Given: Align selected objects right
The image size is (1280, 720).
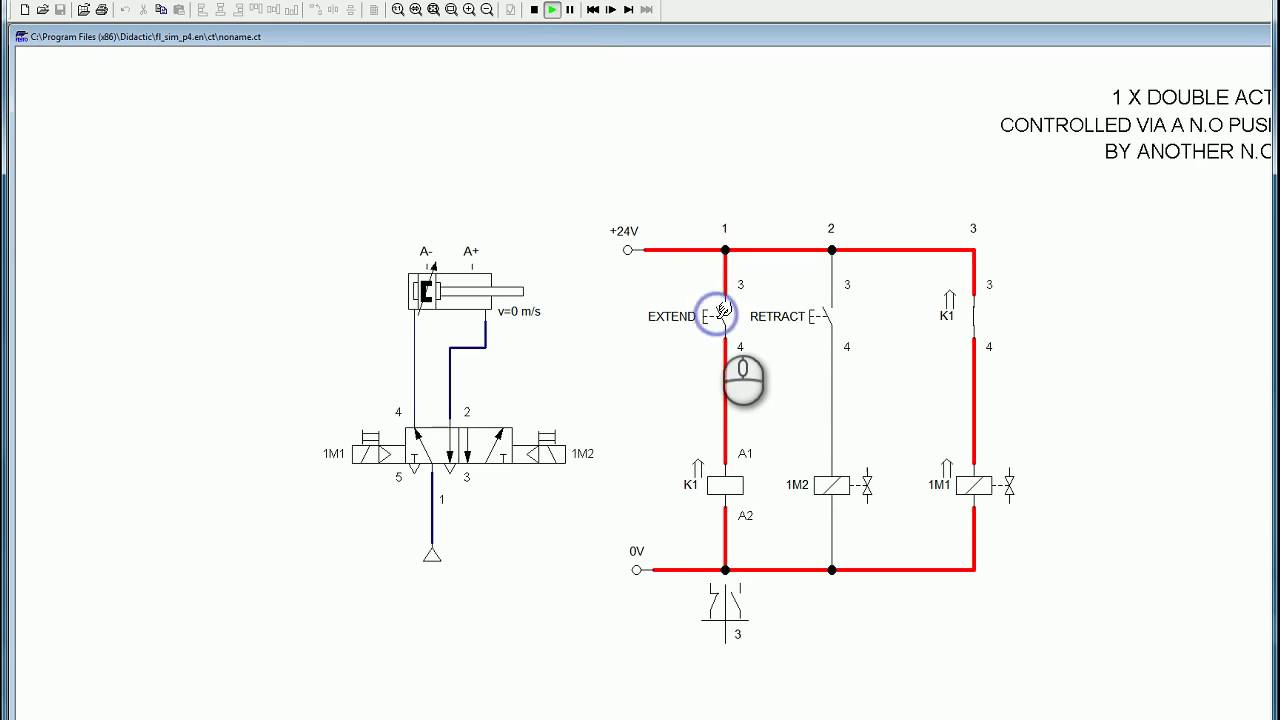Looking at the screenshot, I should pos(238,10).
